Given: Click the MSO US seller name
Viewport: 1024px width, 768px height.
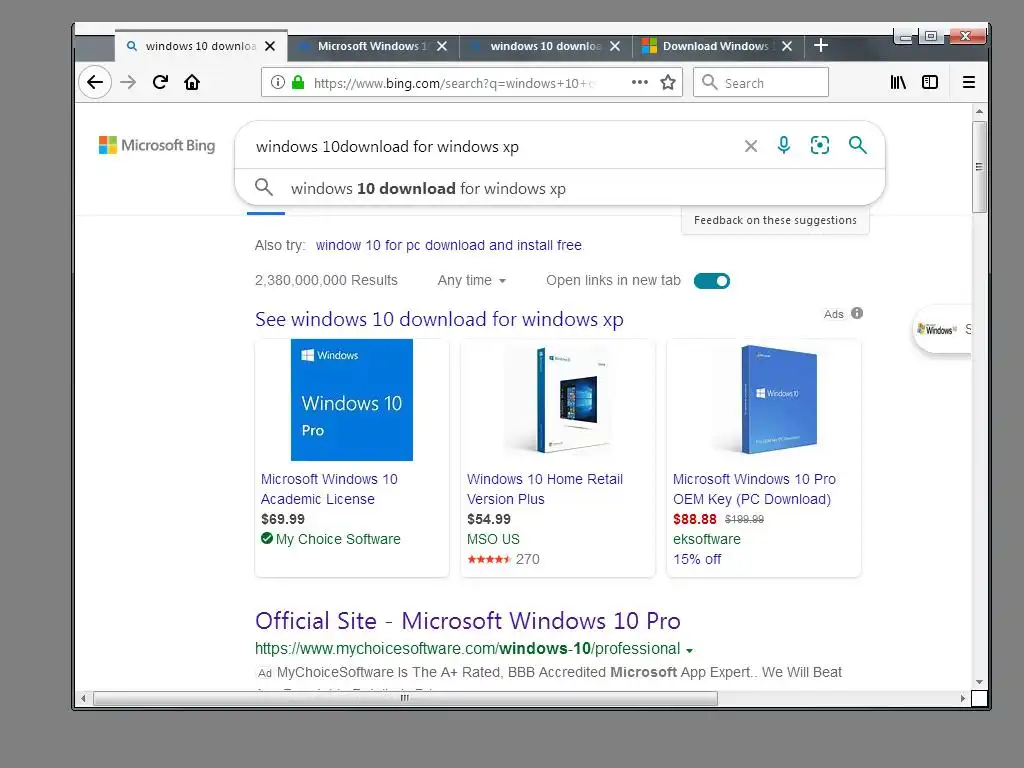Looking at the screenshot, I should point(493,539).
